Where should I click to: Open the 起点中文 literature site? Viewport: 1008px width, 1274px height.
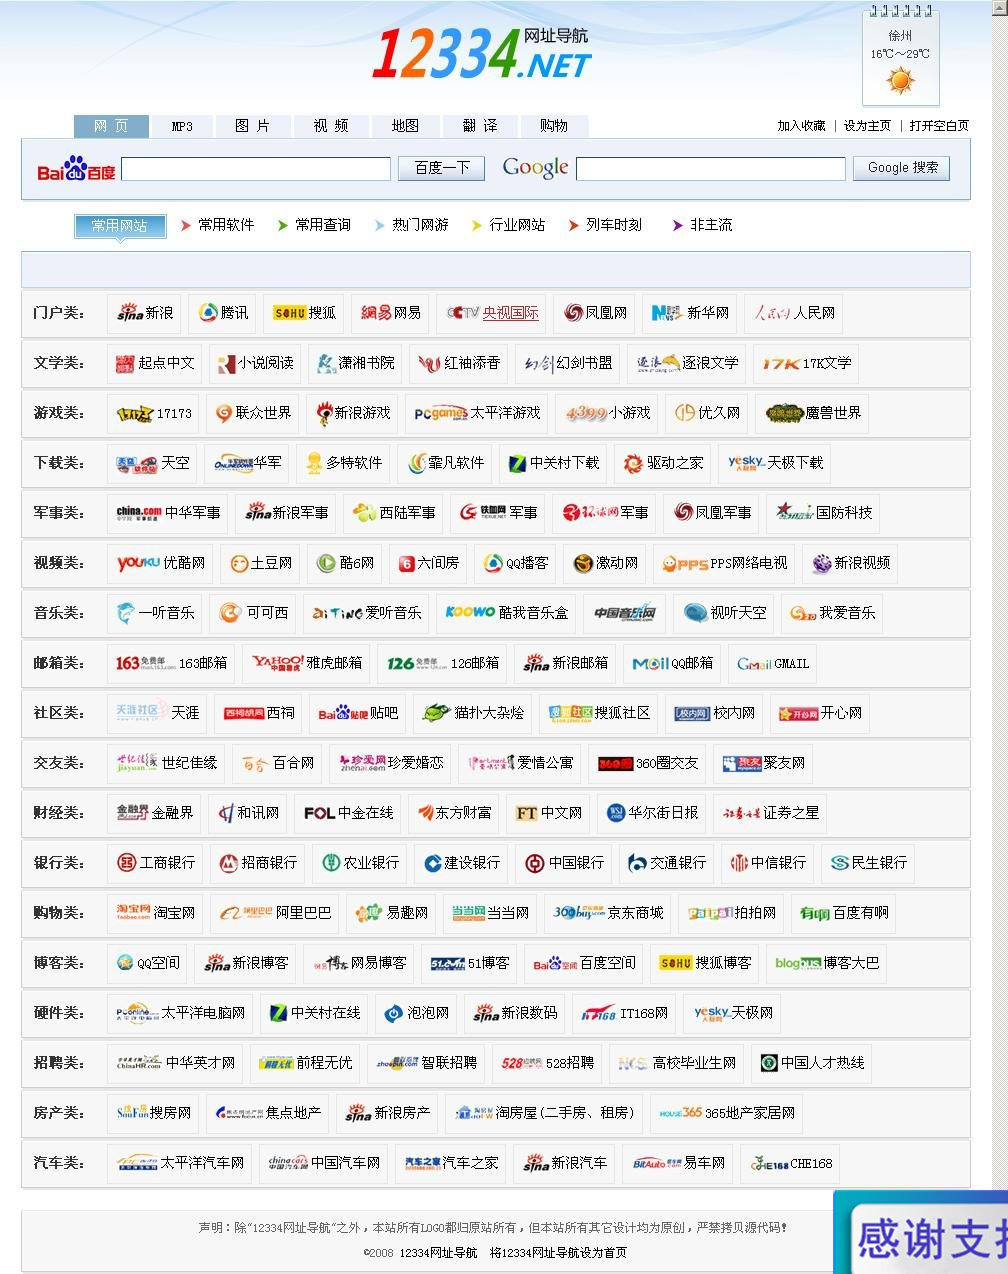tap(155, 363)
